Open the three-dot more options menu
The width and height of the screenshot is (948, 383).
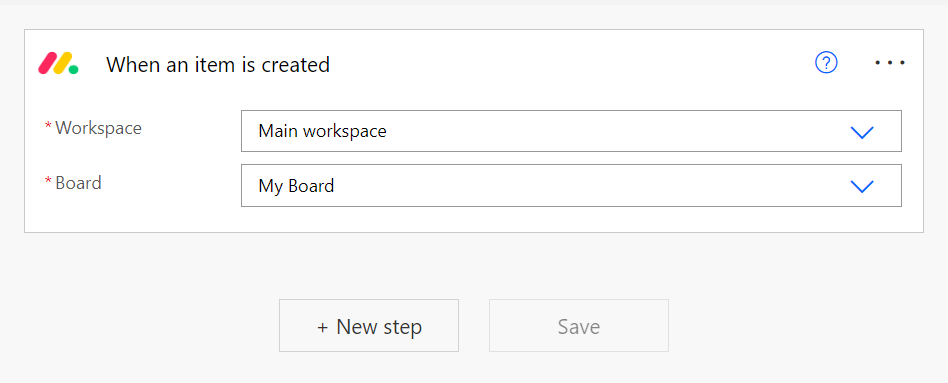click(x=890, y=62)
